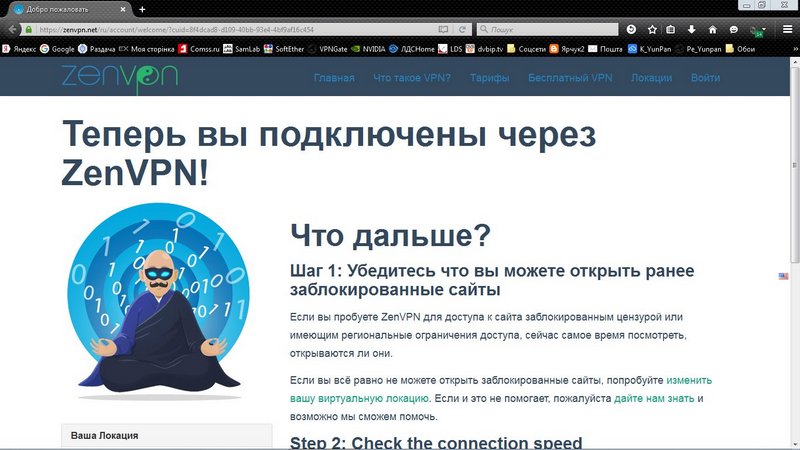Expand the Обои bookmarks folder
This screenshot has height=450, width=800.
click(740, 49)
